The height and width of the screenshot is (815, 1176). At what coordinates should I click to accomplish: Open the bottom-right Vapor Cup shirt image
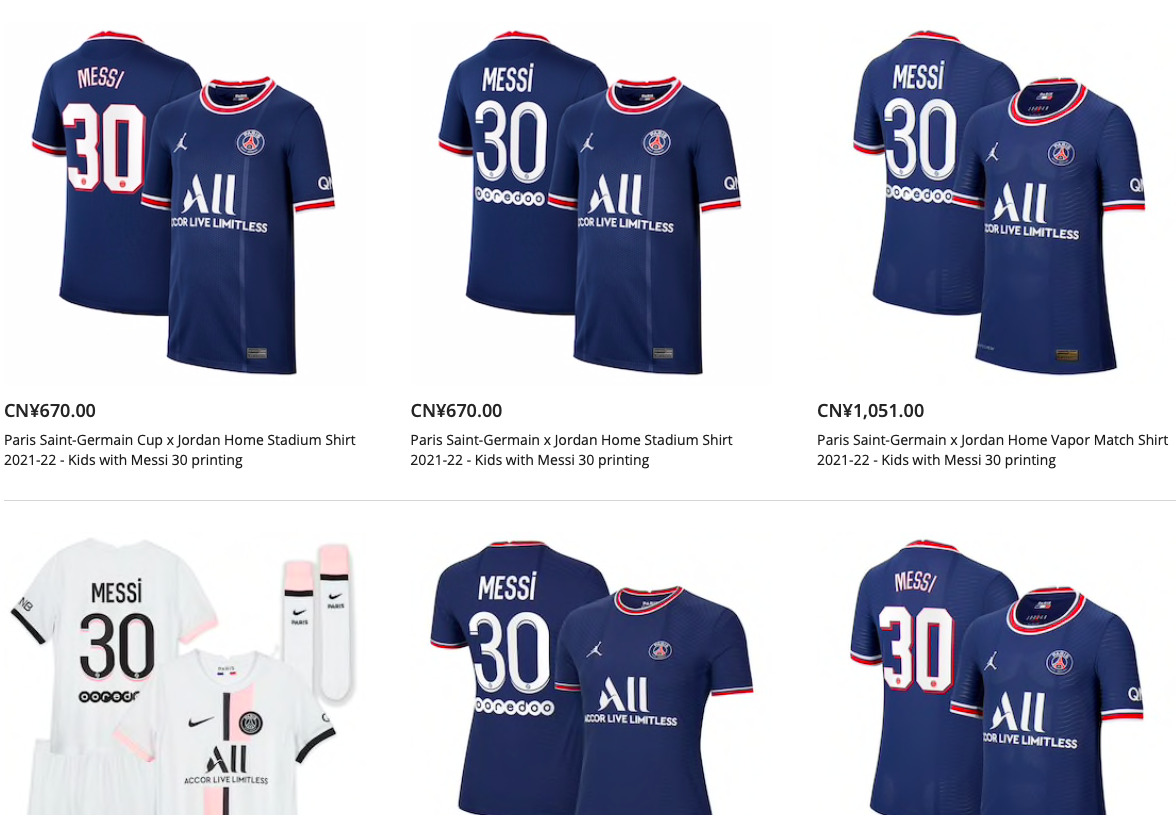pos(998,676)
